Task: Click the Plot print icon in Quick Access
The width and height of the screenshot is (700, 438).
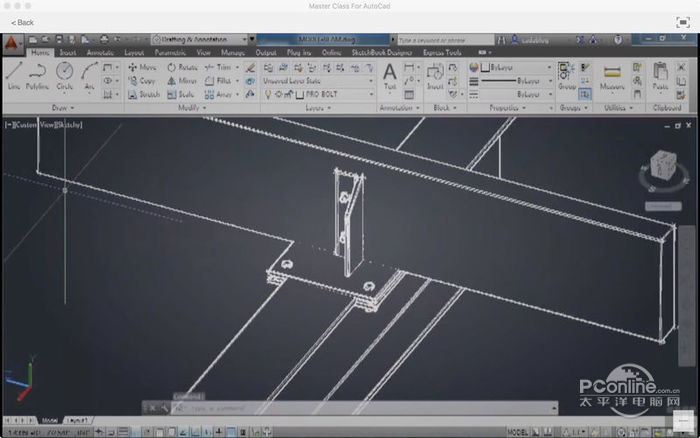Action: (104, 39)
